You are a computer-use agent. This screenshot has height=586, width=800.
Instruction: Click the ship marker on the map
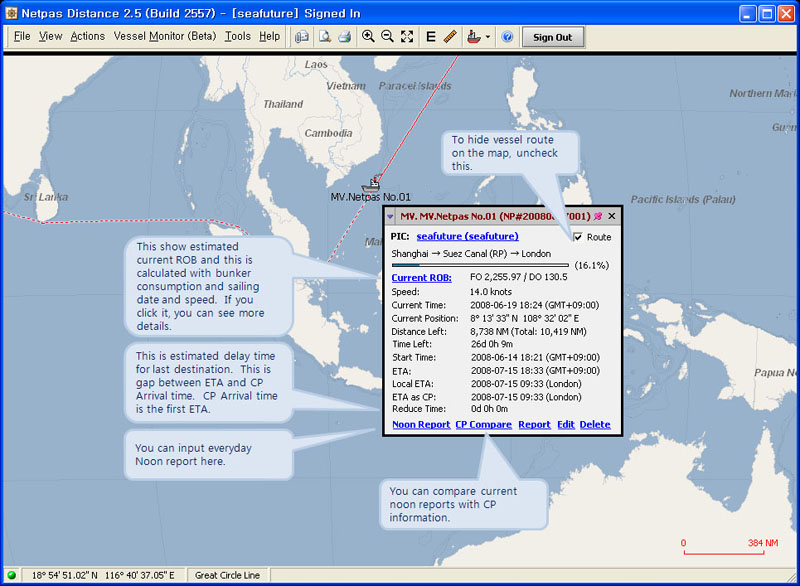pos(372,184)
